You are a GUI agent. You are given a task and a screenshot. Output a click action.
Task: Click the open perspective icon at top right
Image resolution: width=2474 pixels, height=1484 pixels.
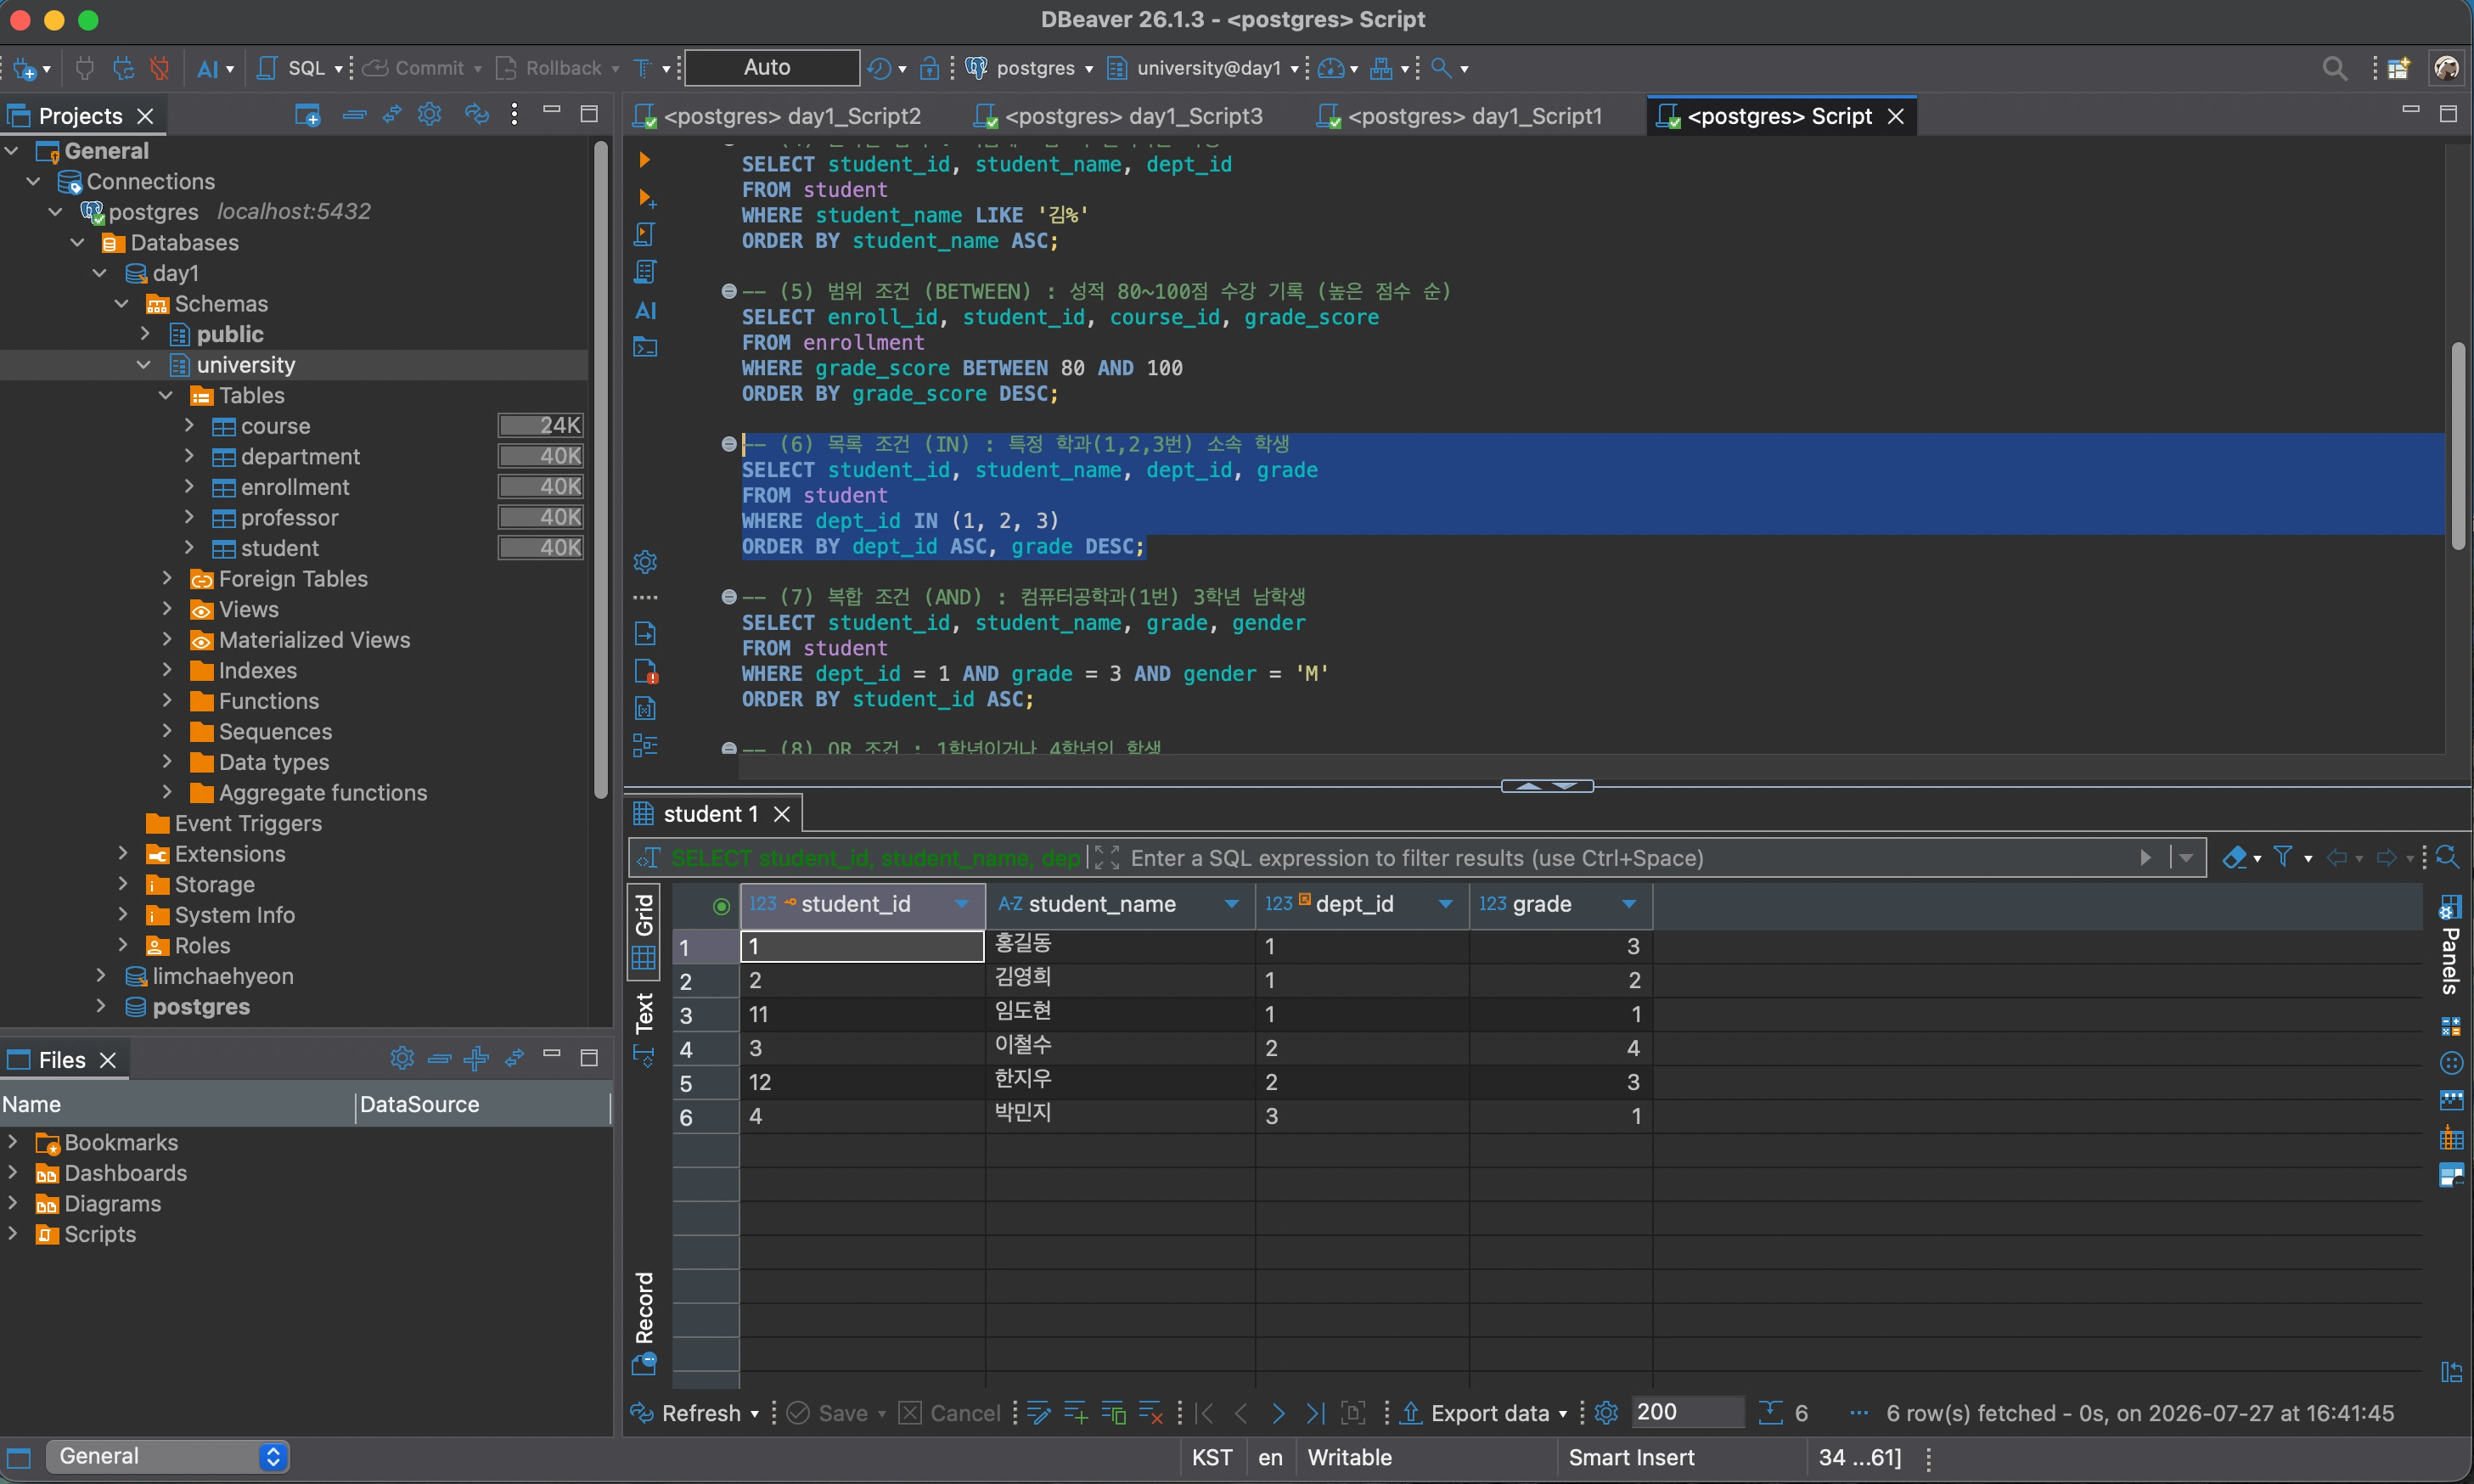[x=2399, y=68]
